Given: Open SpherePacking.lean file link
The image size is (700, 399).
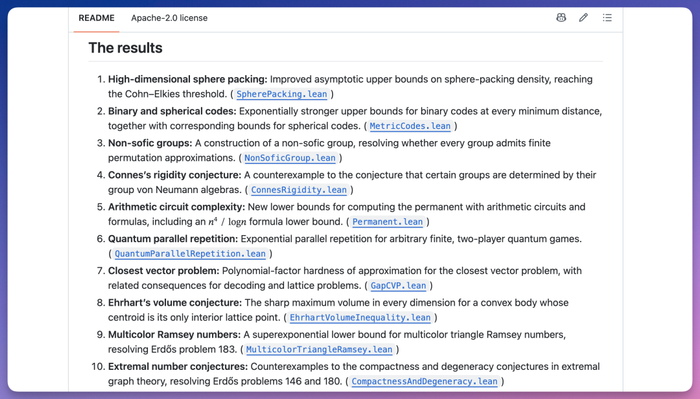Looking at the screenshot, I should (x=282, y=94).
